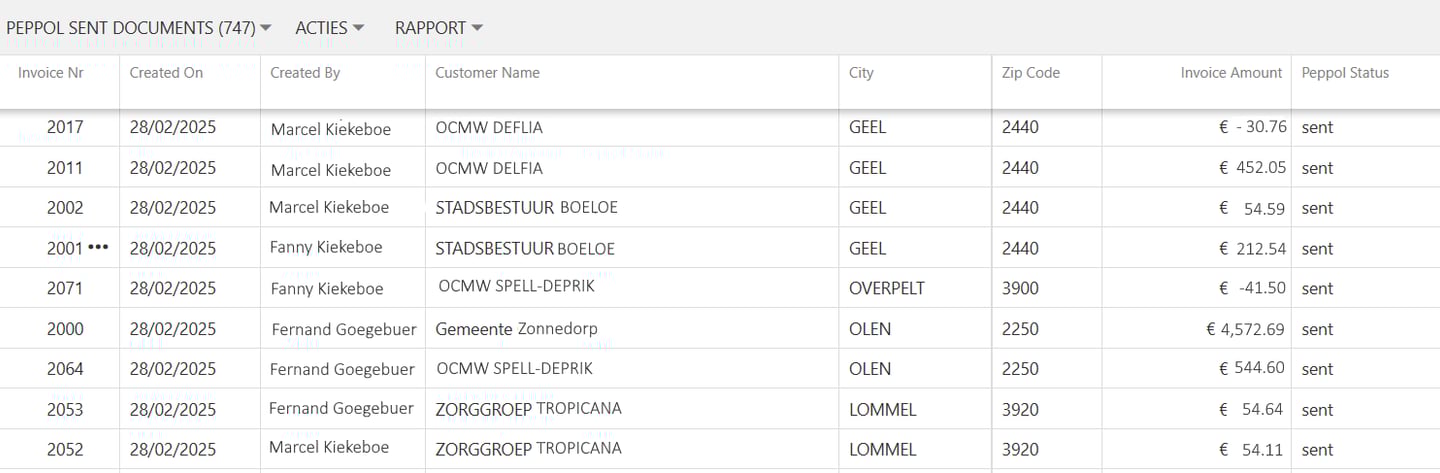Click customer name OCMW DEFLIA
Image resolution: width=1440 pixels, height=473 pixels.
click(x=489, y=128)
